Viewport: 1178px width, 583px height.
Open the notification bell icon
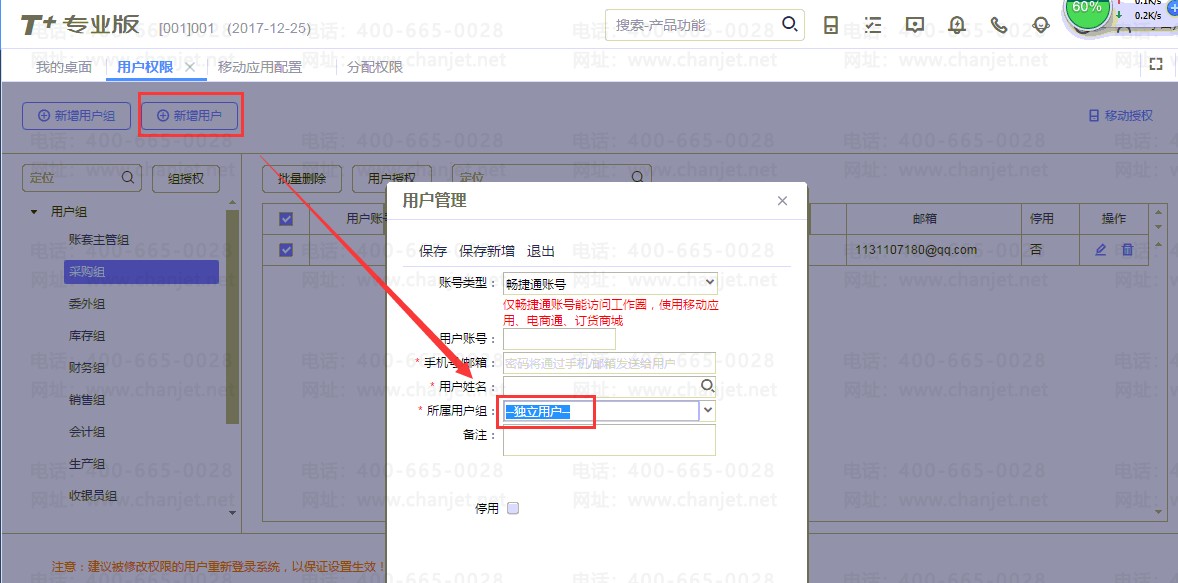click(957, 25)
